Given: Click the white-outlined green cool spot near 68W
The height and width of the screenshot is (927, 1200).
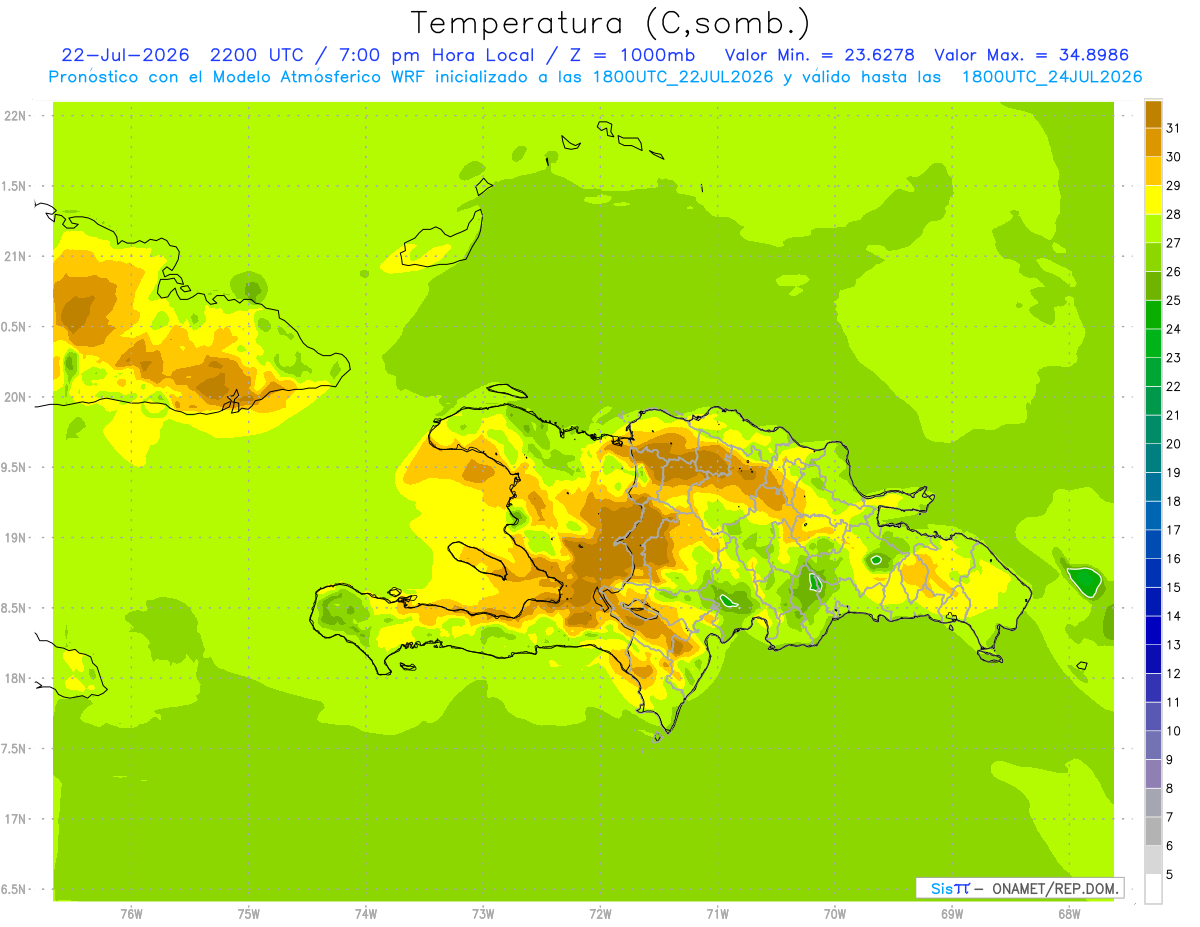Looking at the screenshot, I should point(1084,581).
